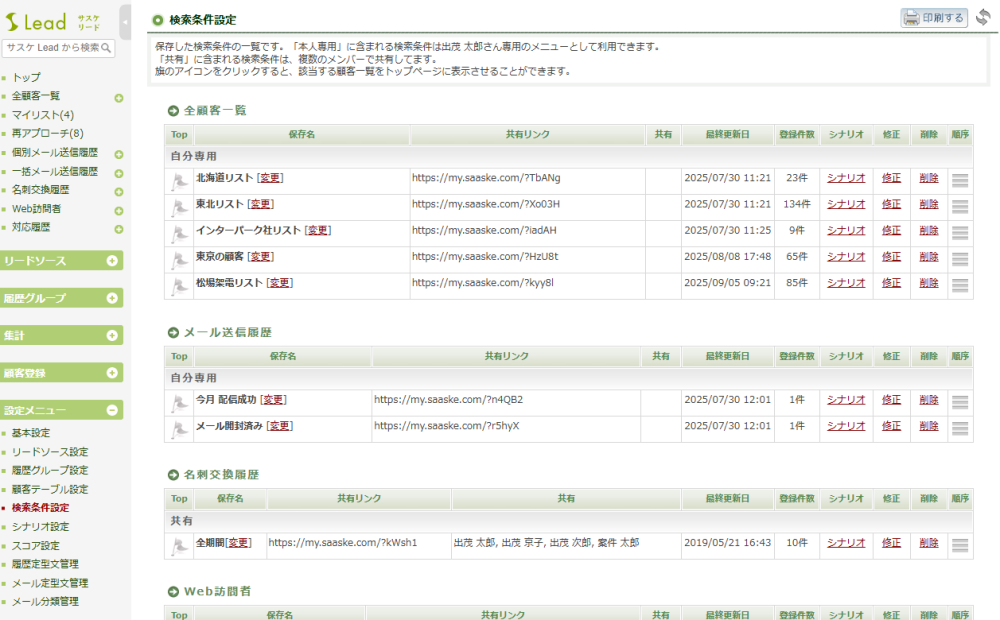The image size is (1000, 620).
Task: Click the reorder handle for メール開封済み row
Action: 959,428
